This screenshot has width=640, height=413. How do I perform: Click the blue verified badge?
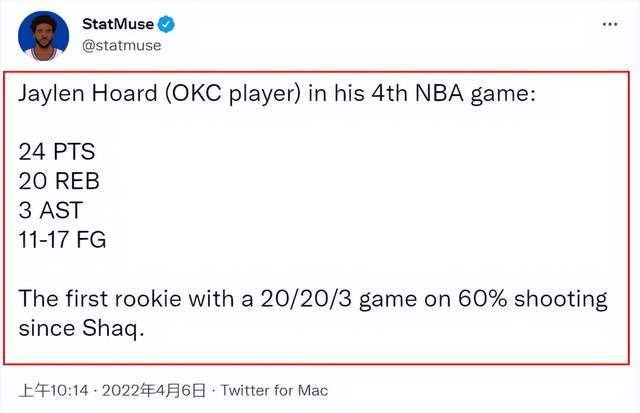tap(166, 24)
